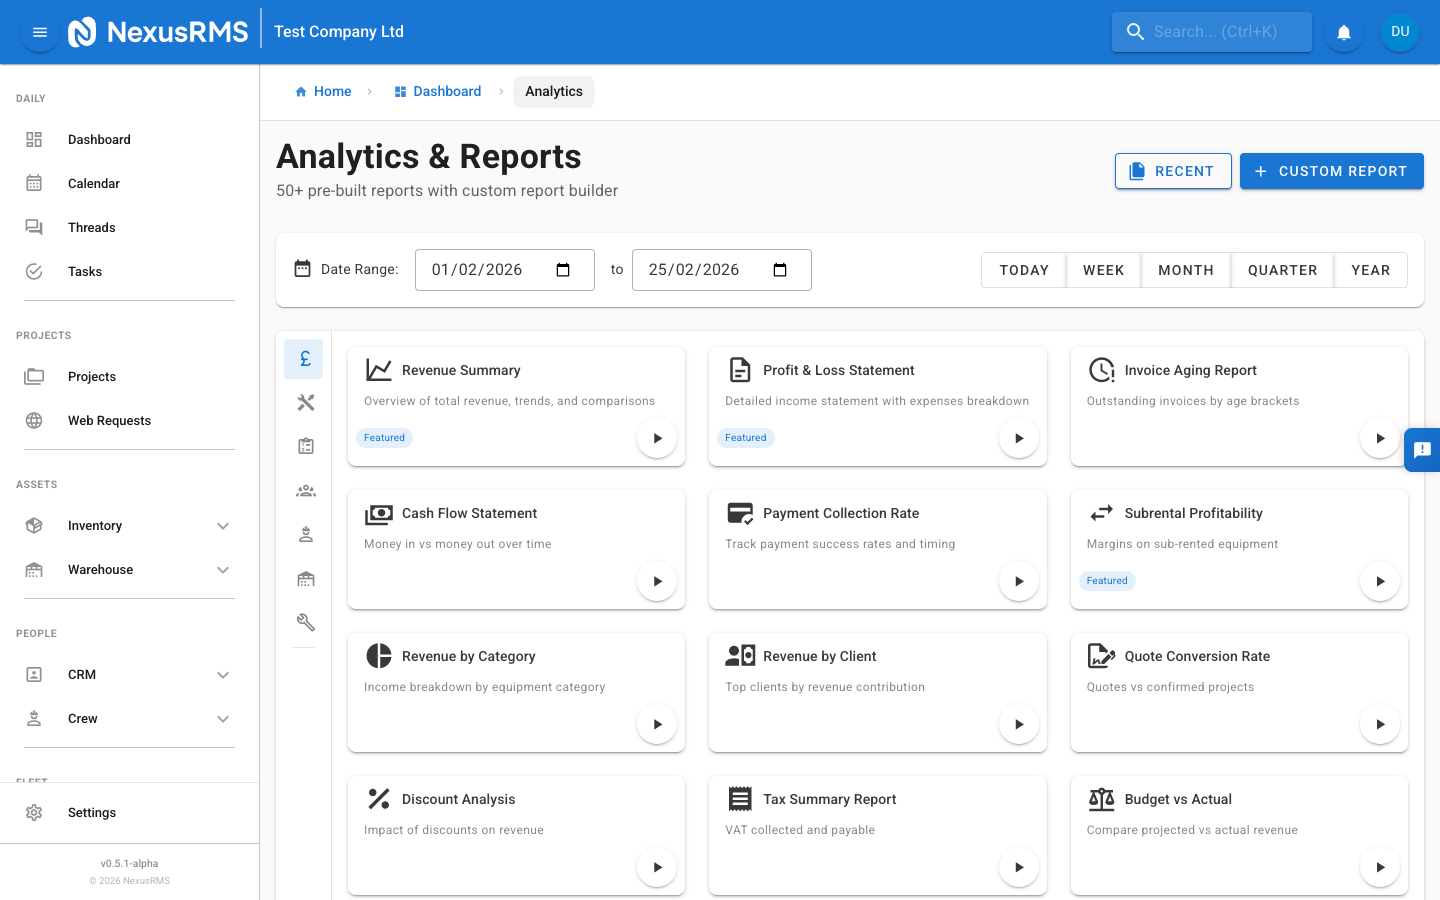Image resolution: width=1440 pixels, height=900 pixels.
Task: Toggle the QUARTER date range option
Action: tap(1282, 269)
